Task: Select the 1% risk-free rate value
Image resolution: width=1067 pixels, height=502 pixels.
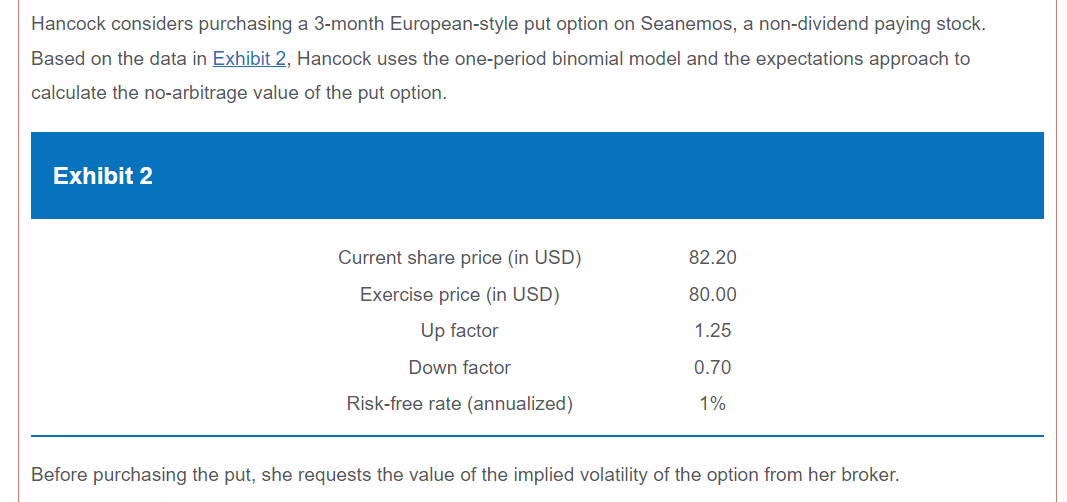Action: [x=712, y=404]
